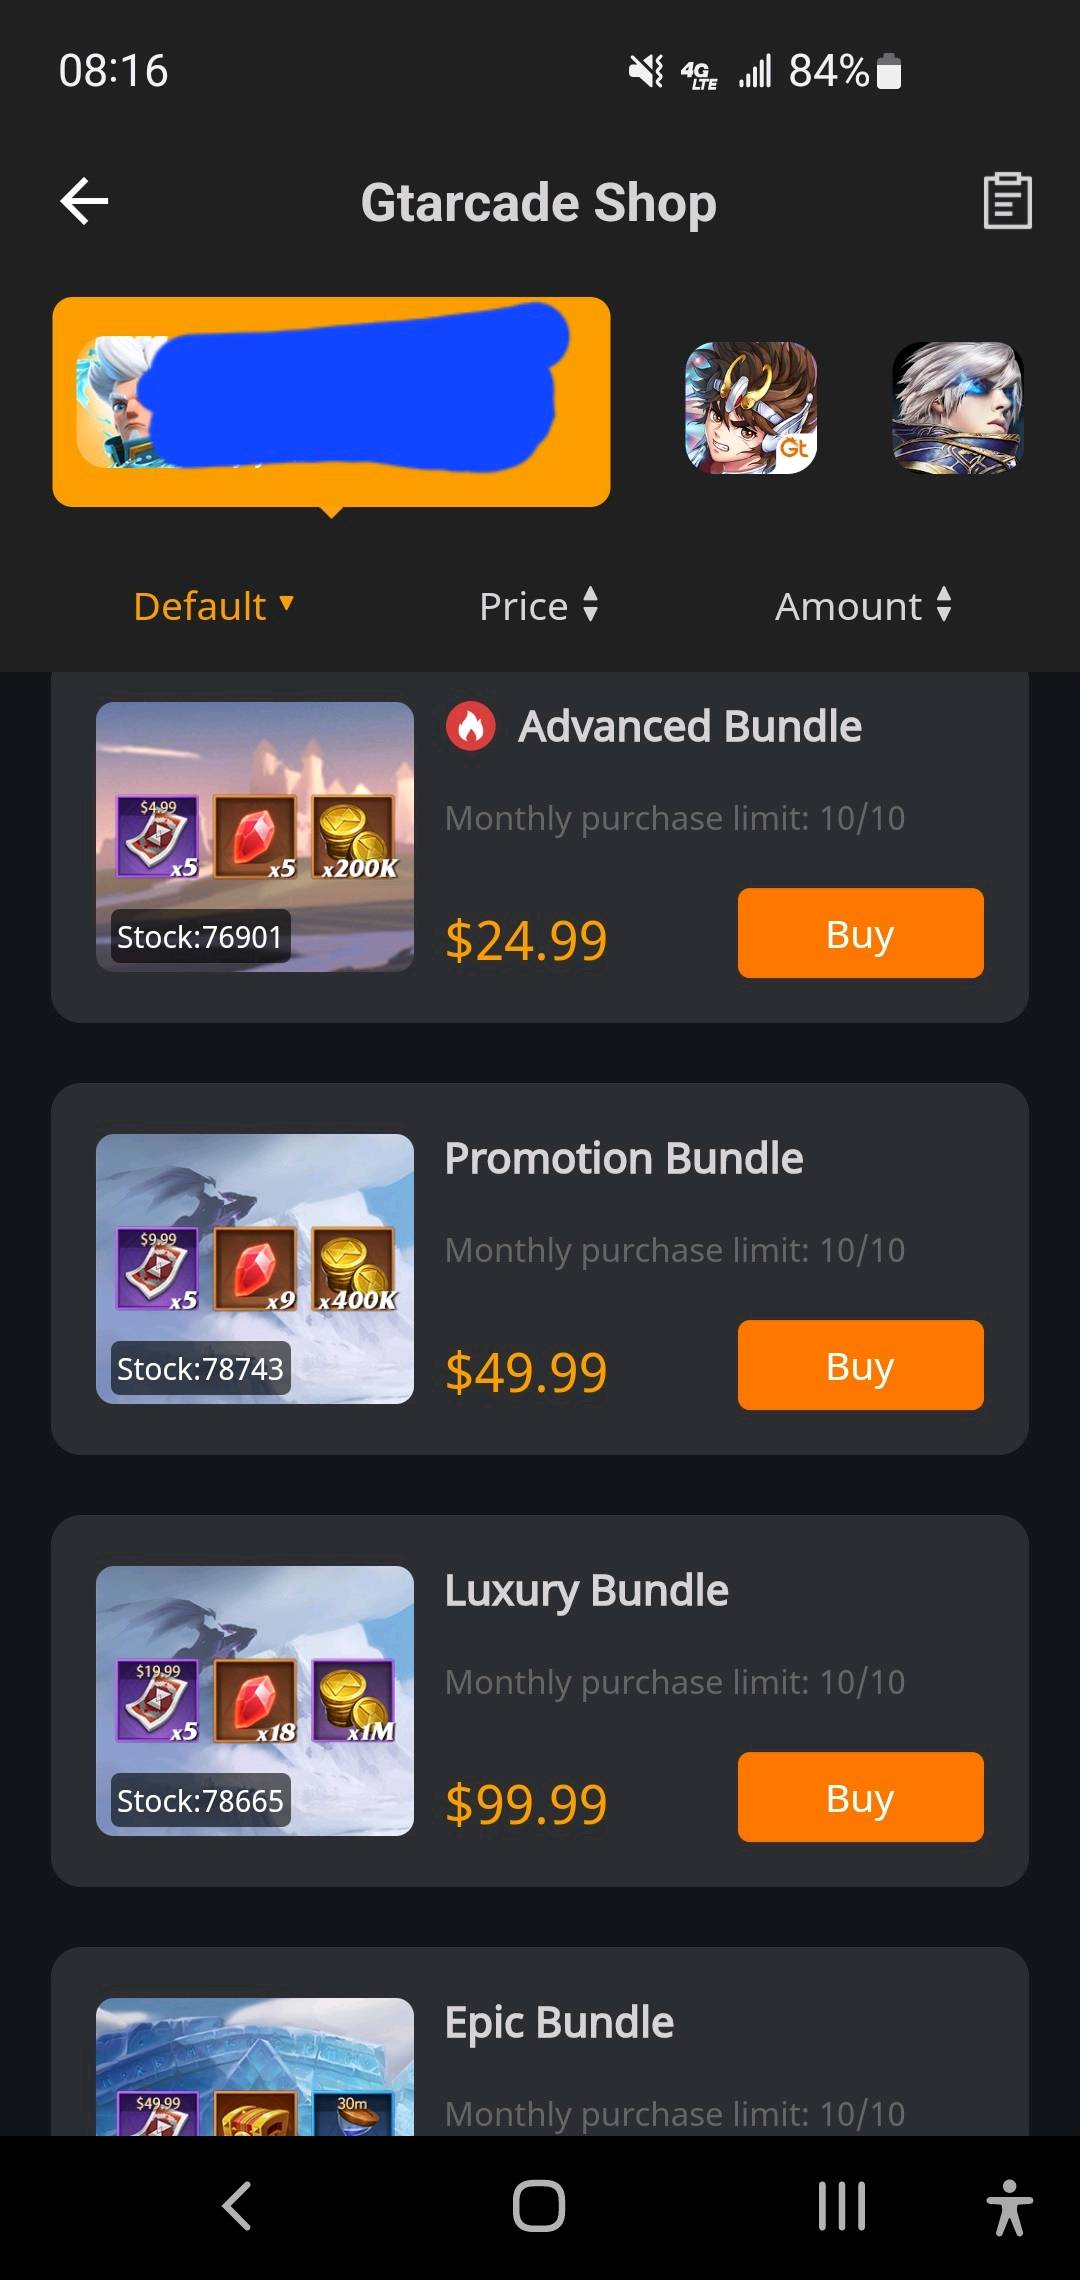
Task: Open the Epic Bundle title
Action: click(559, 2023)
